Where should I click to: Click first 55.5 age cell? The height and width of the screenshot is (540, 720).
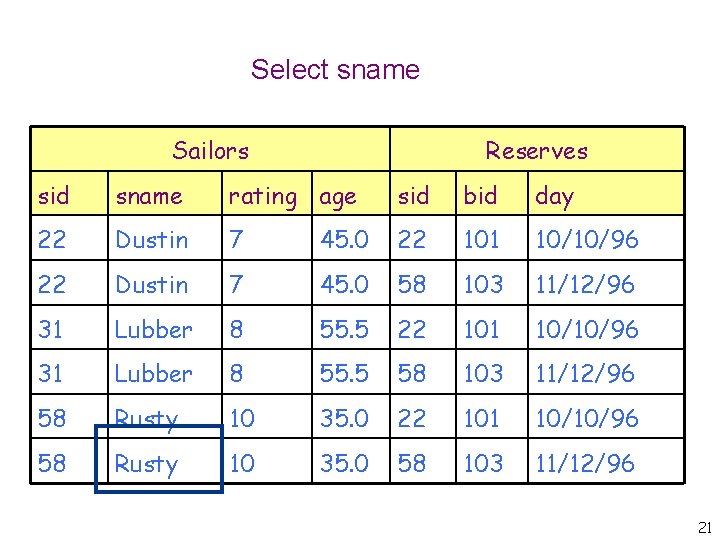pos(345,329)
